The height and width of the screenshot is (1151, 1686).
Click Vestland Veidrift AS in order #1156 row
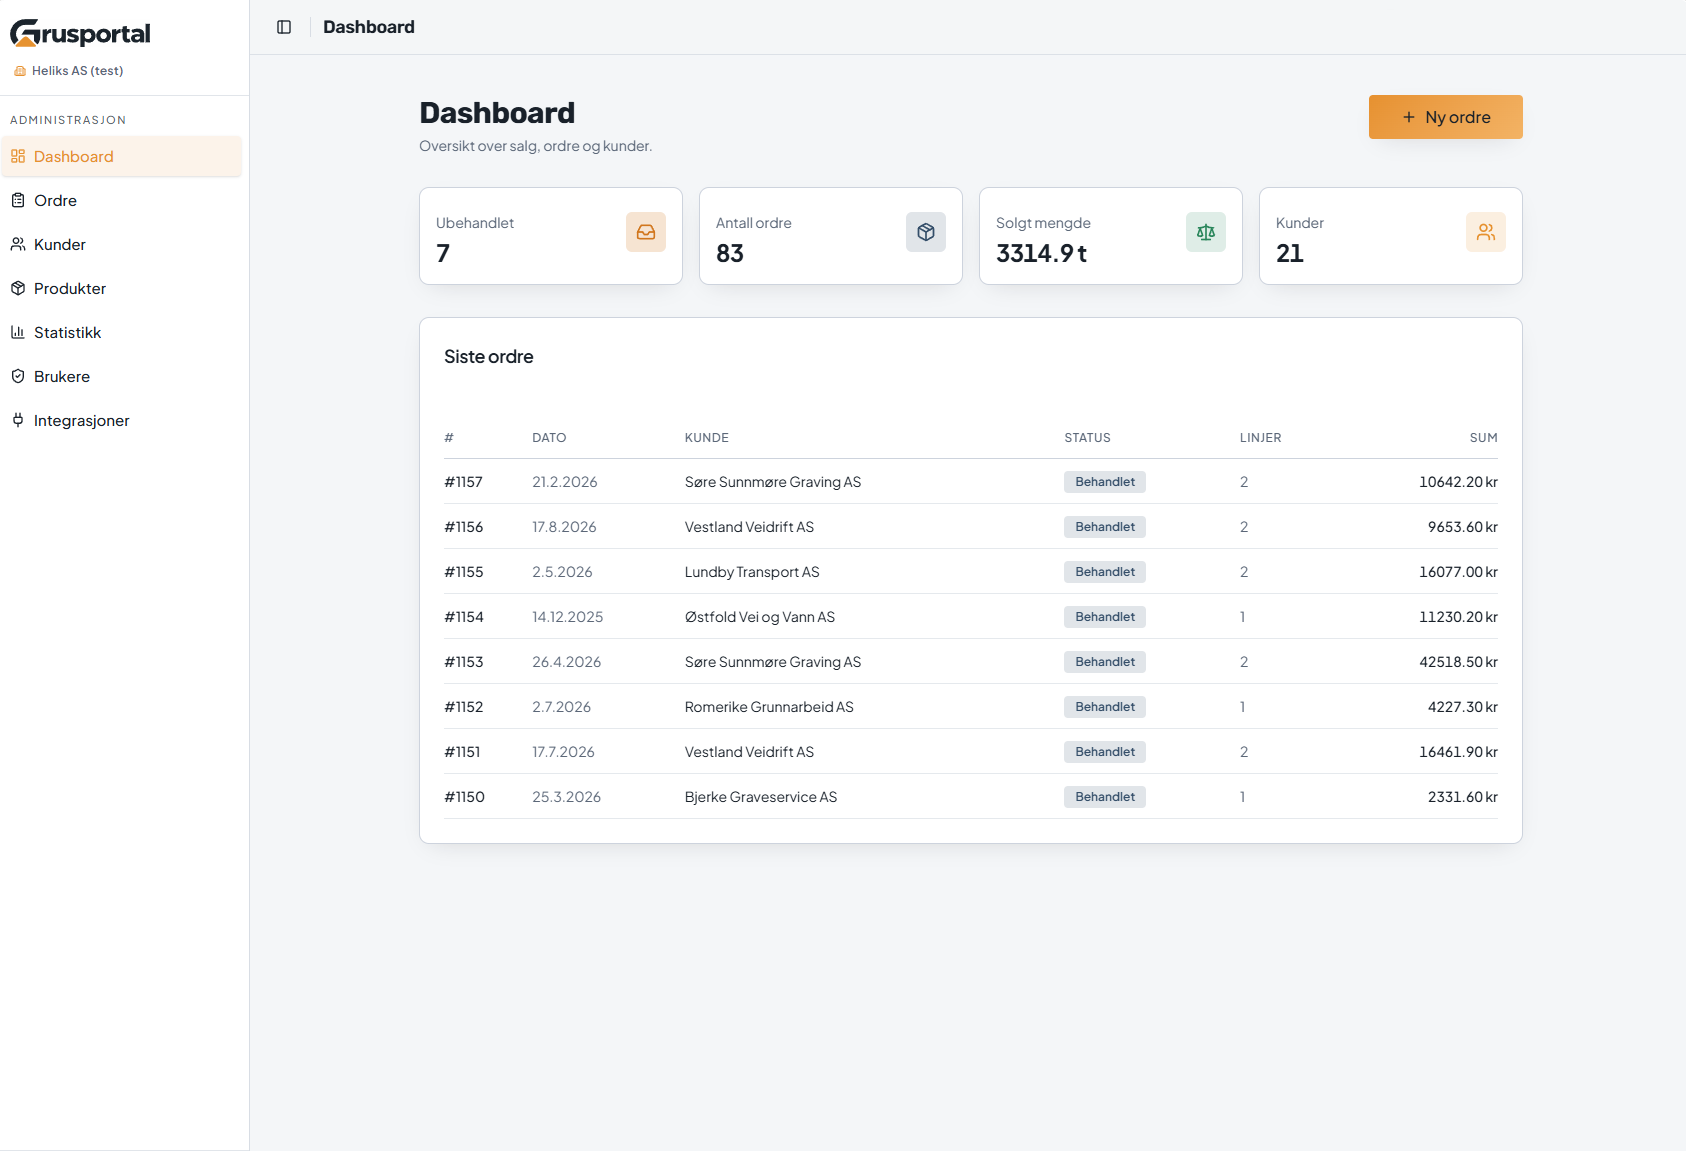(x=749, y=527)
